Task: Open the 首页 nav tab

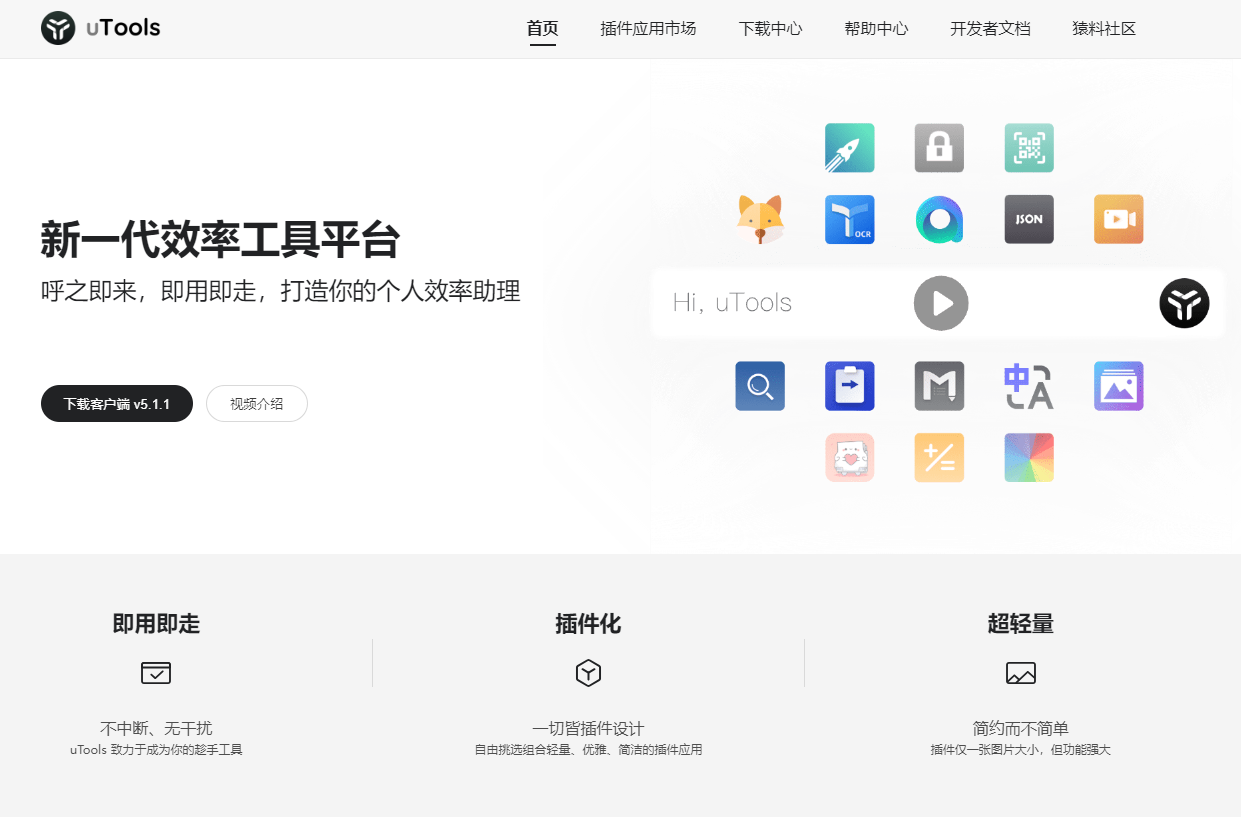Action: pos(543,29)
